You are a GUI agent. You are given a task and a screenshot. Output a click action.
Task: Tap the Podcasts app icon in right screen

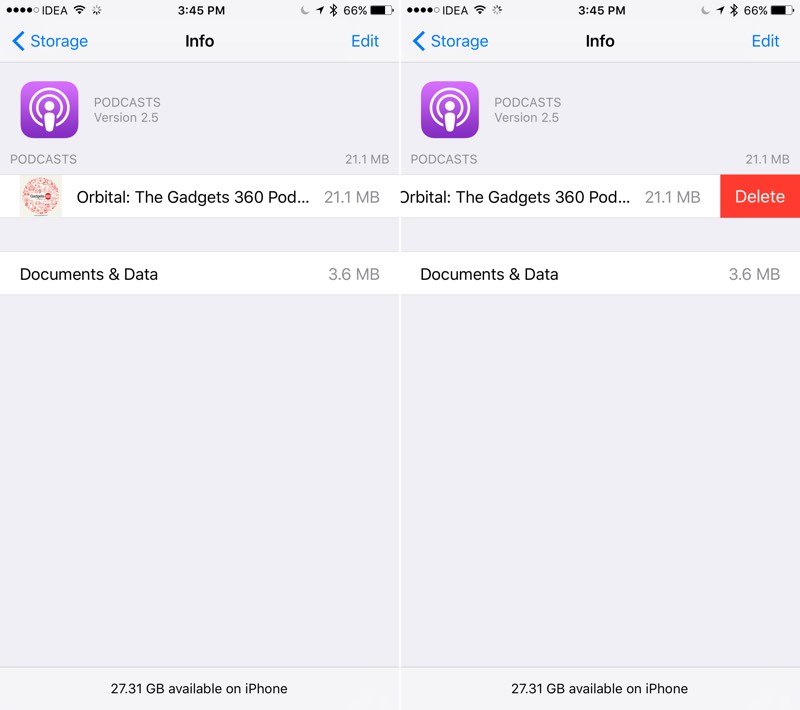[x=449, y=109]
